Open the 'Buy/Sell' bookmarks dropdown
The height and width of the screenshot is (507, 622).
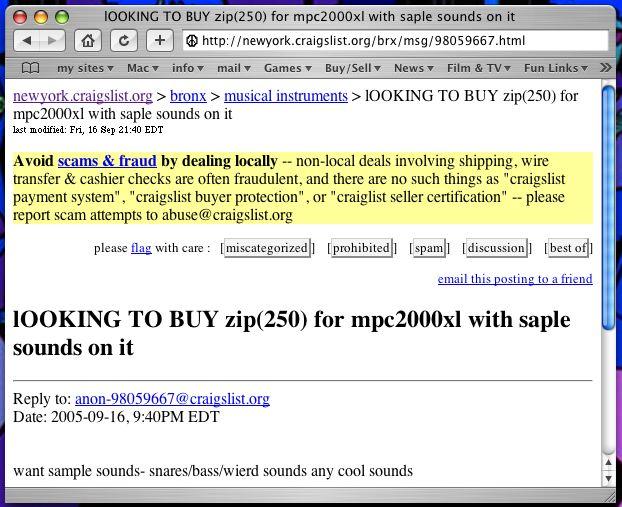coord(351,68)
